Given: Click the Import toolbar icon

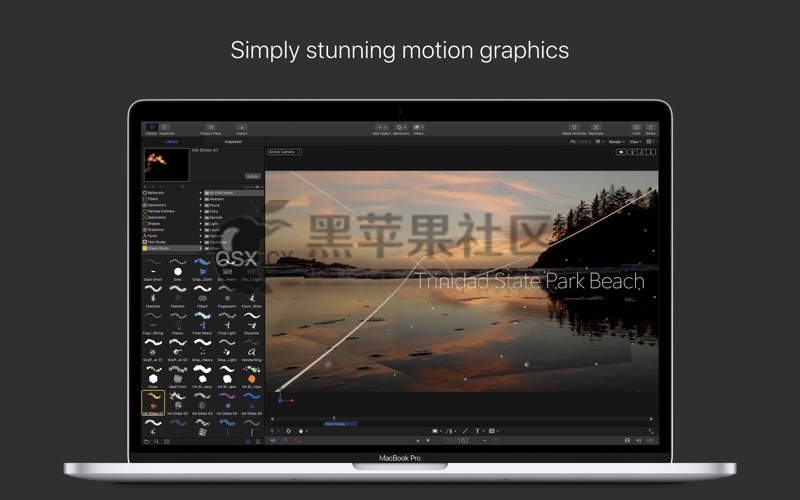Looking at the screenshot, I should 242,129.
